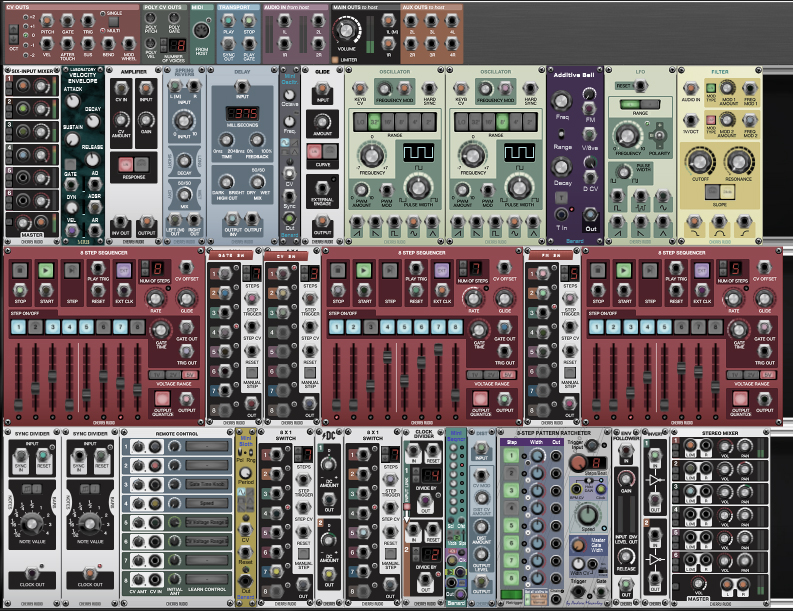This screenshot has width=793, height=611.
Task: Click the Delay INPUT jack
Action: coord(242,86)
